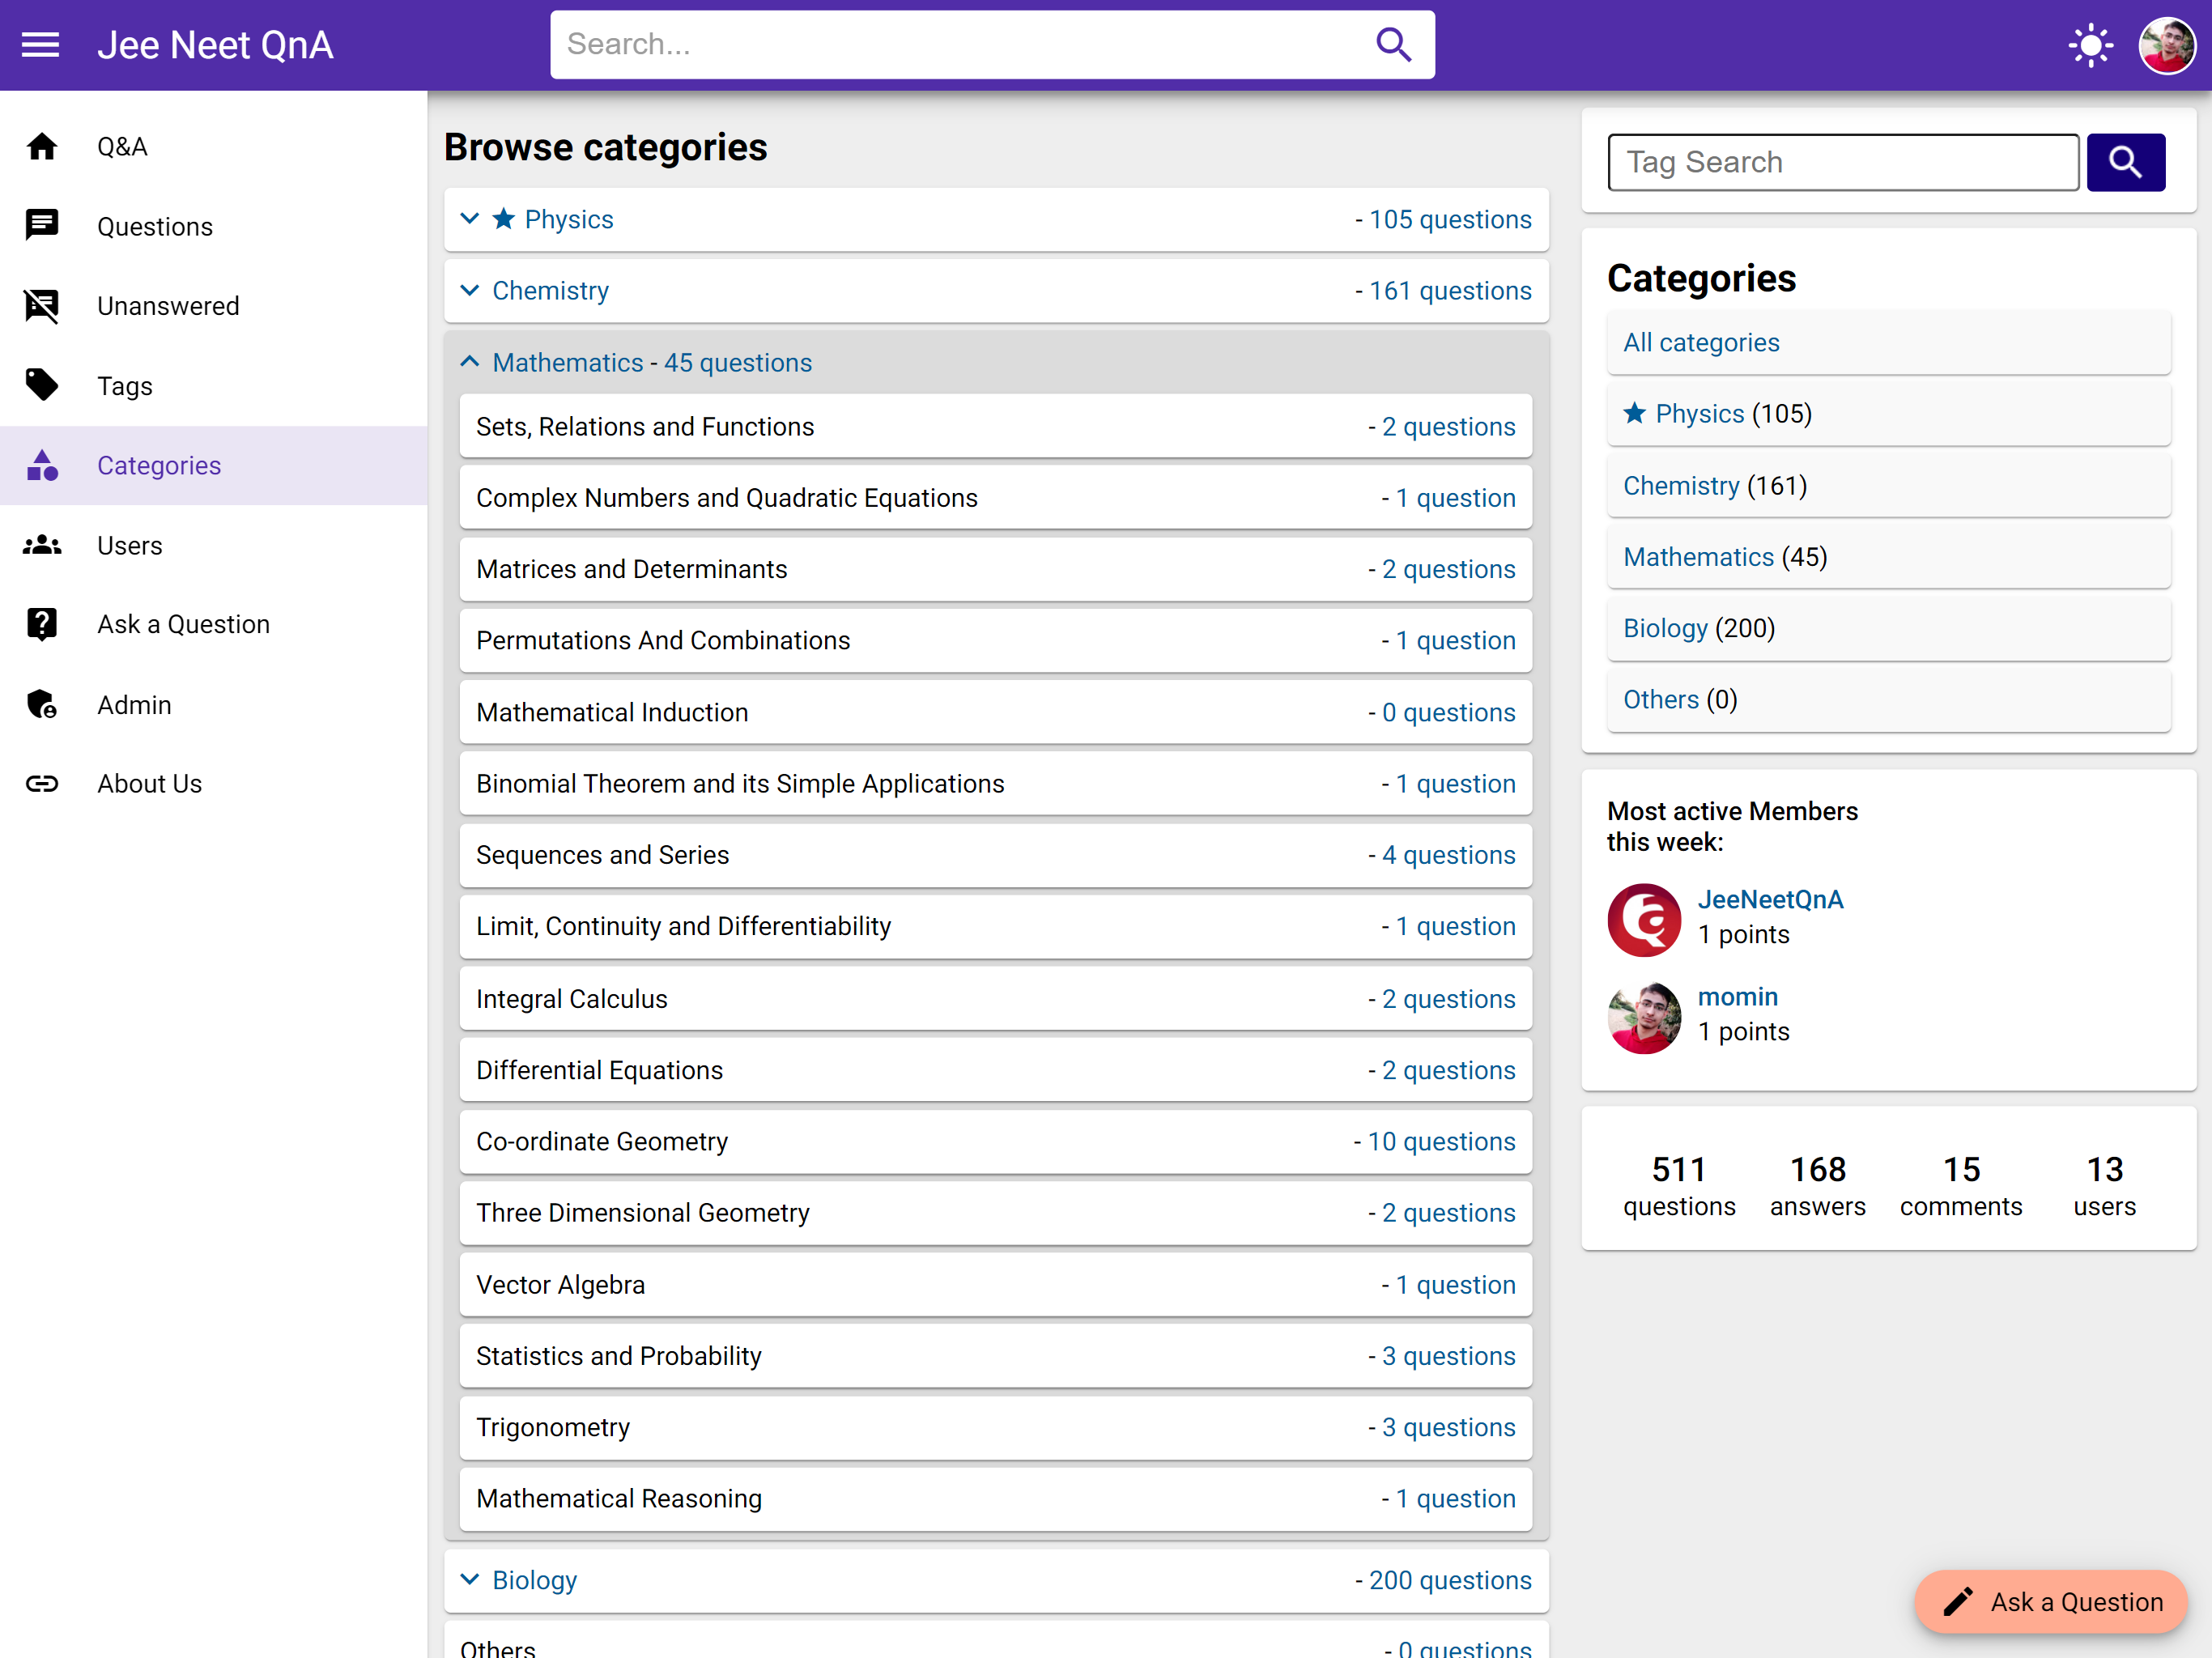The image size is (2212, 1658).
Task: Click the Tags label icon
Action: pos(42,385)
